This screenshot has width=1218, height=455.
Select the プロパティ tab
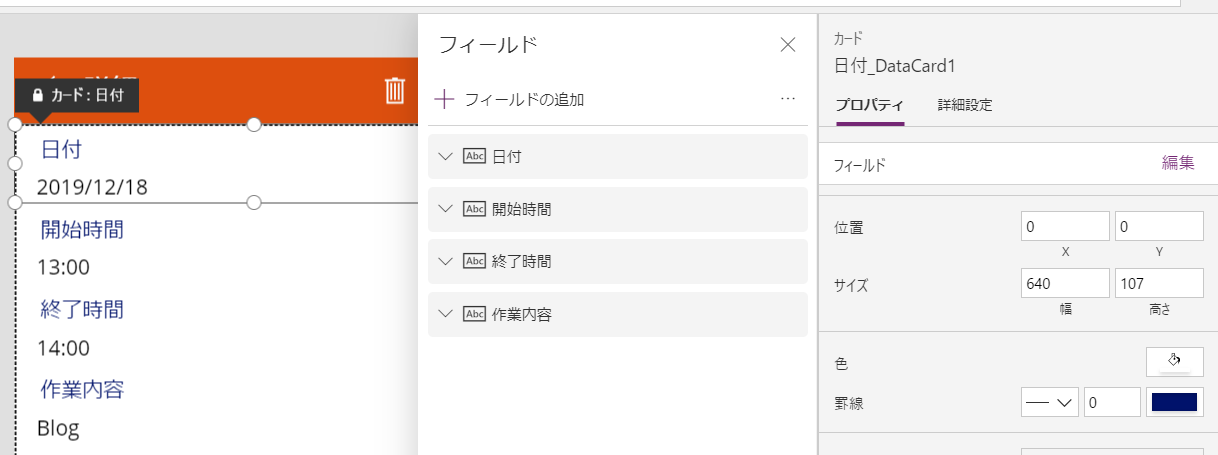coord(869,105)
